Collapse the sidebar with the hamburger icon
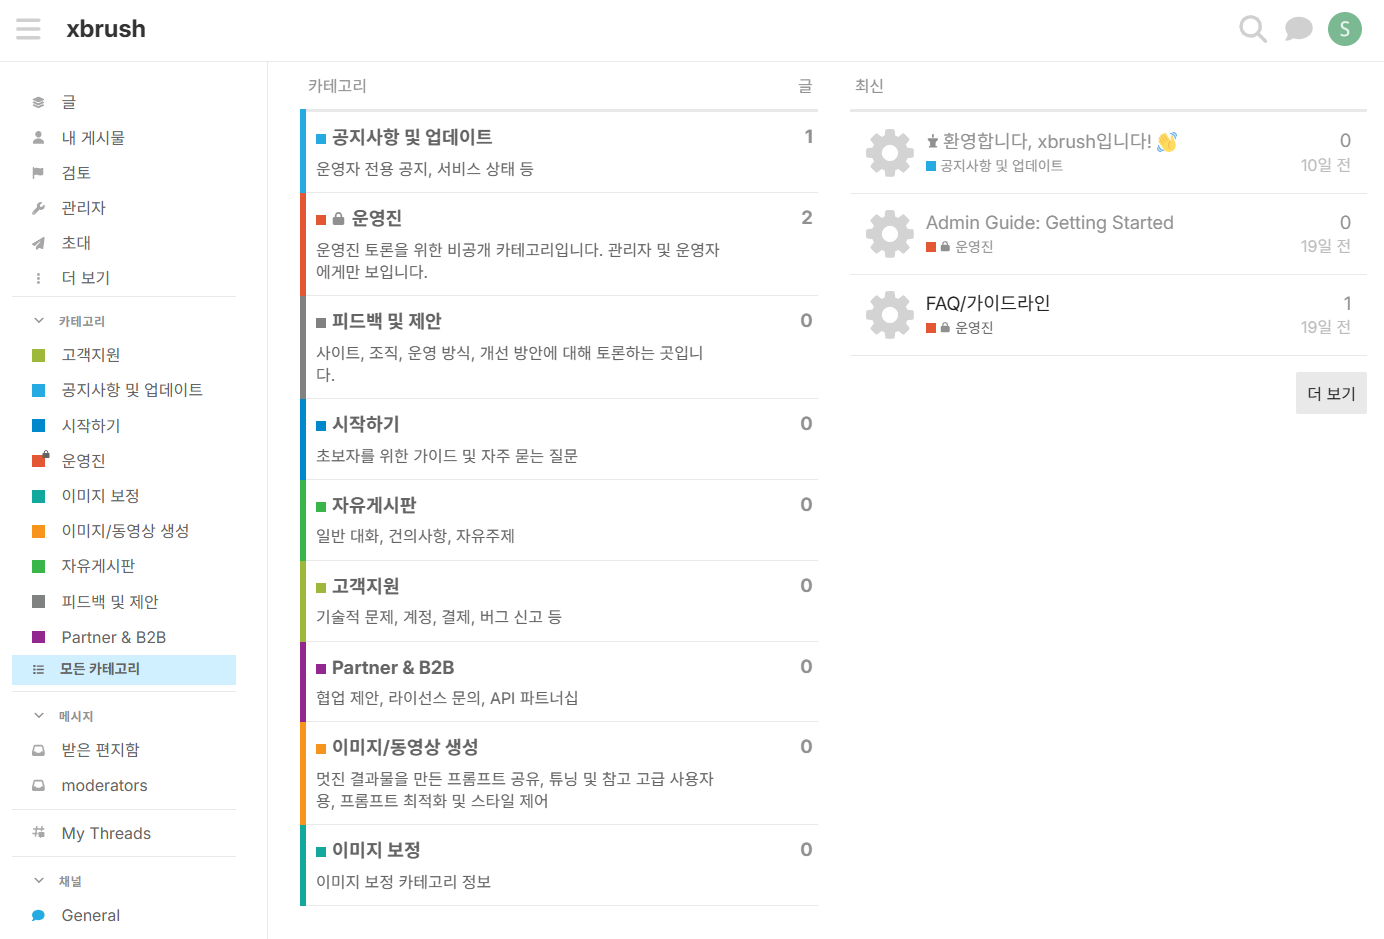 pos(28,29)
